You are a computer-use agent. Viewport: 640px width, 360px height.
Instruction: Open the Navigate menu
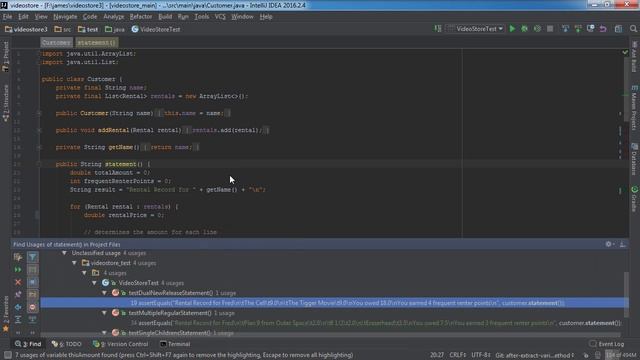tap(65, 17)
